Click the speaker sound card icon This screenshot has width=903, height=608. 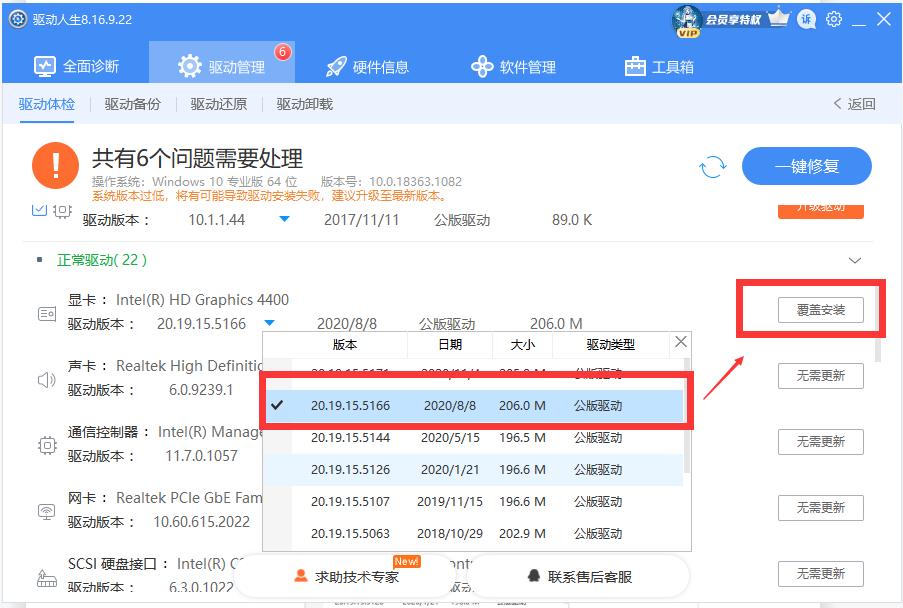point(47,380)
